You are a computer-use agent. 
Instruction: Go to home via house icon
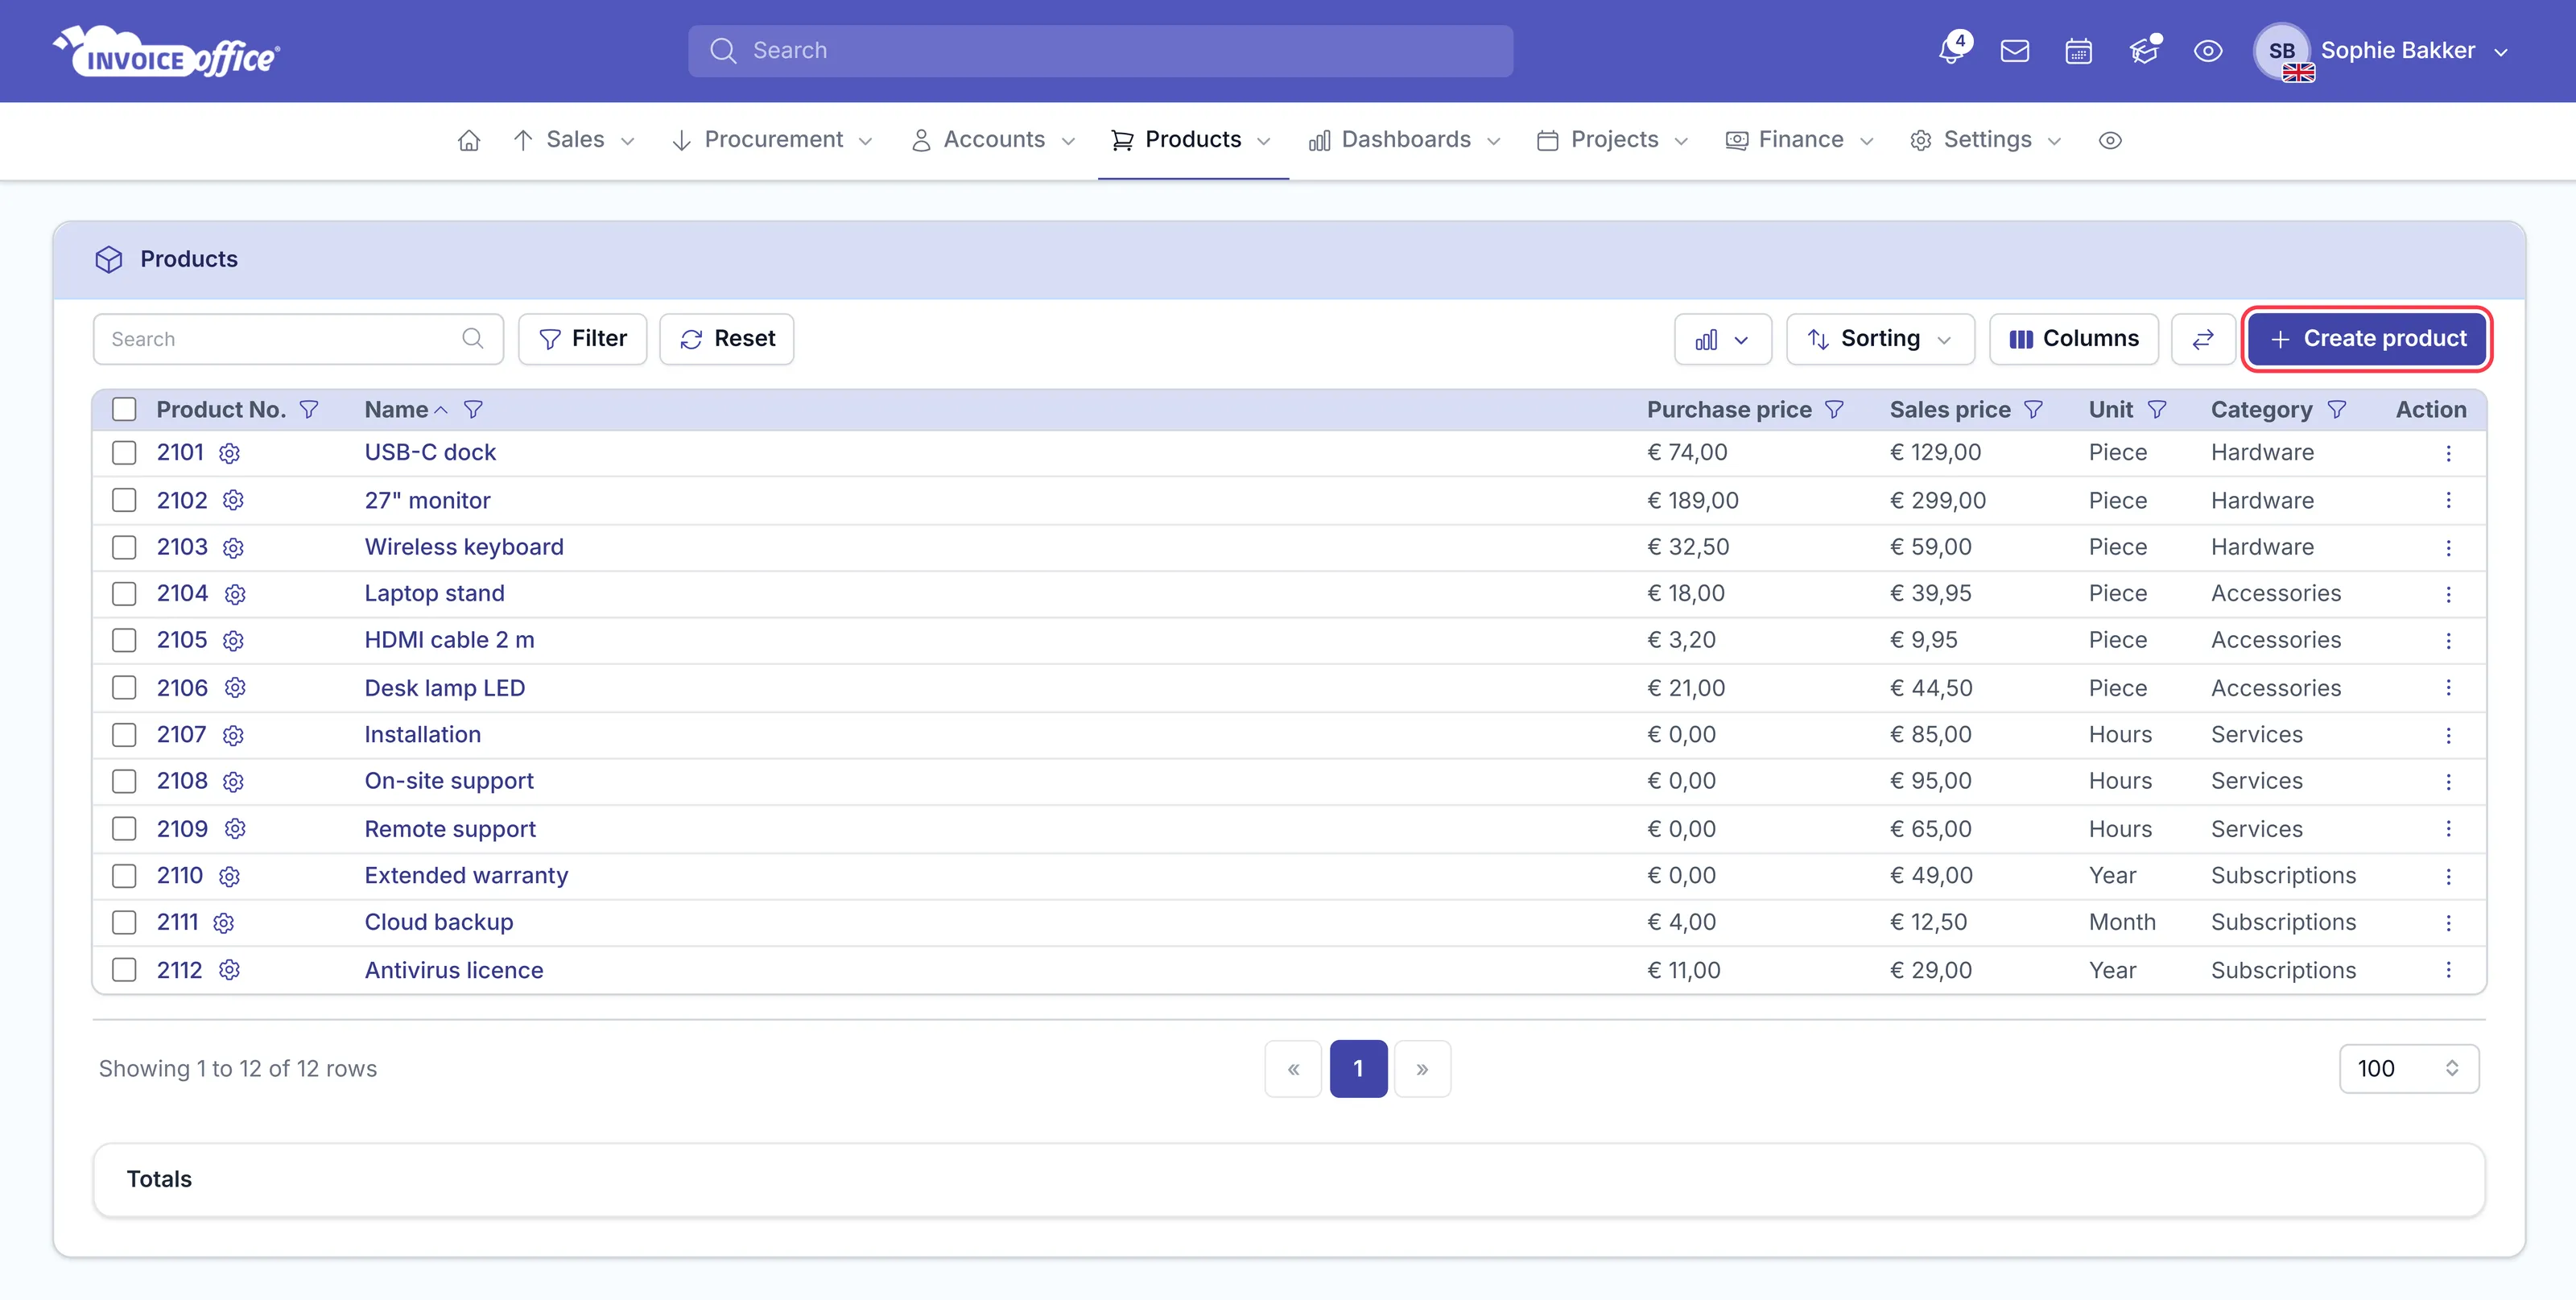coord(469,140)
